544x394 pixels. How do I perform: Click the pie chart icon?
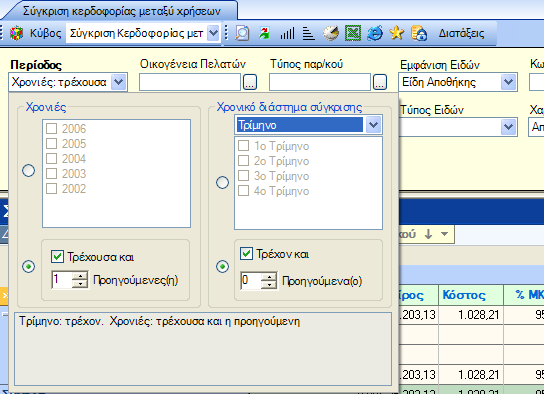click(x=331, y=33)
